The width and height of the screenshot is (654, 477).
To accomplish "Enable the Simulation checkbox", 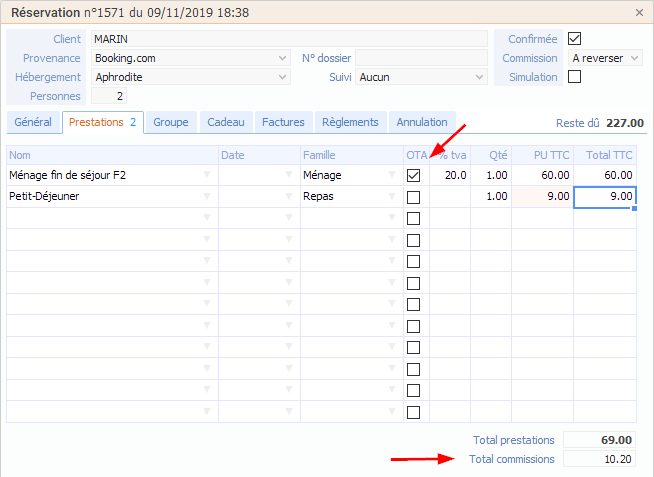I will pos(574,77).
